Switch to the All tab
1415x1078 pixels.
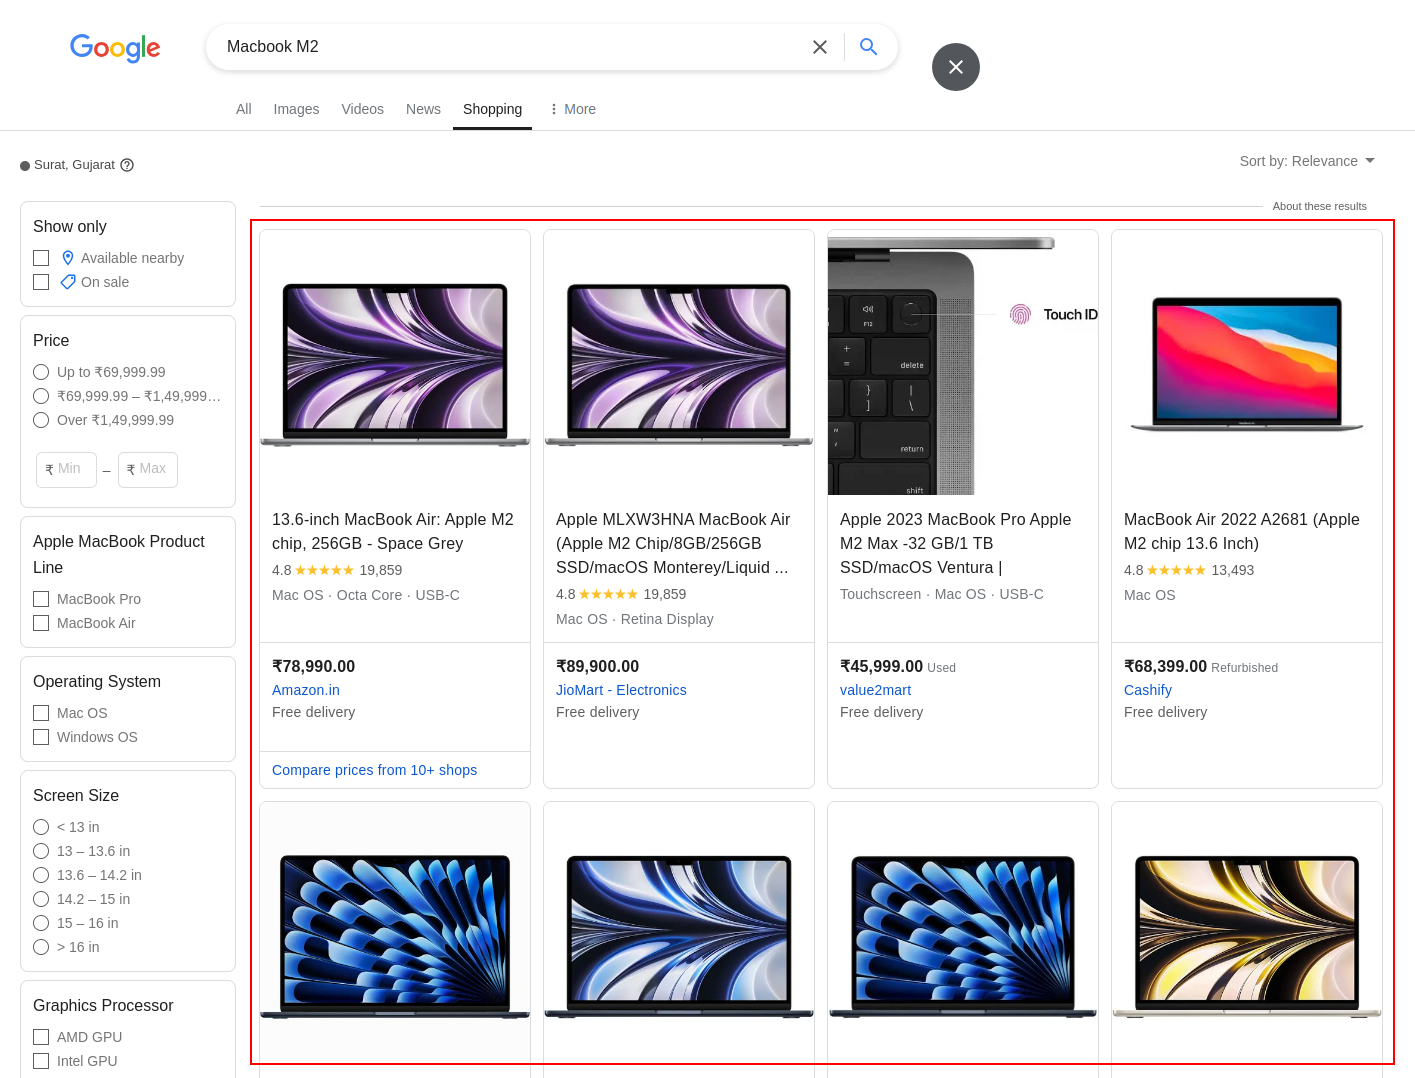244,109
